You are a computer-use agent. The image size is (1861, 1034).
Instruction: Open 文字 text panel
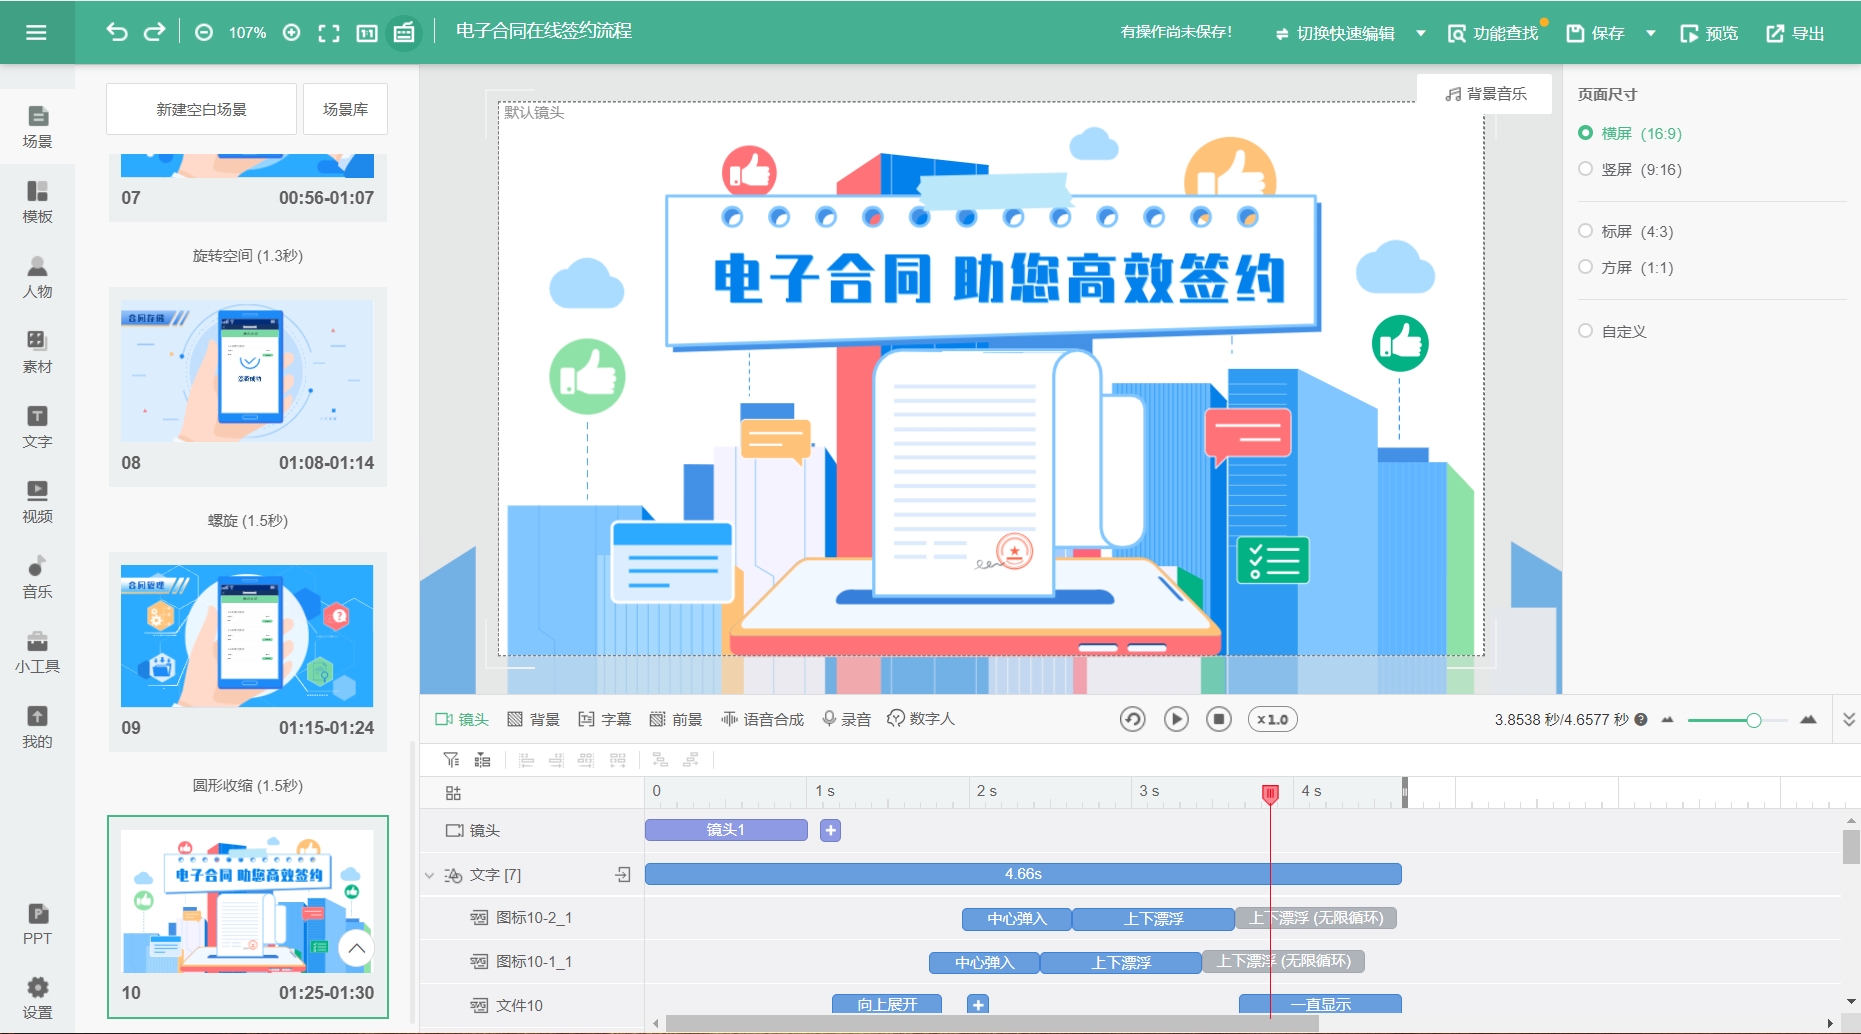[37, 427]
